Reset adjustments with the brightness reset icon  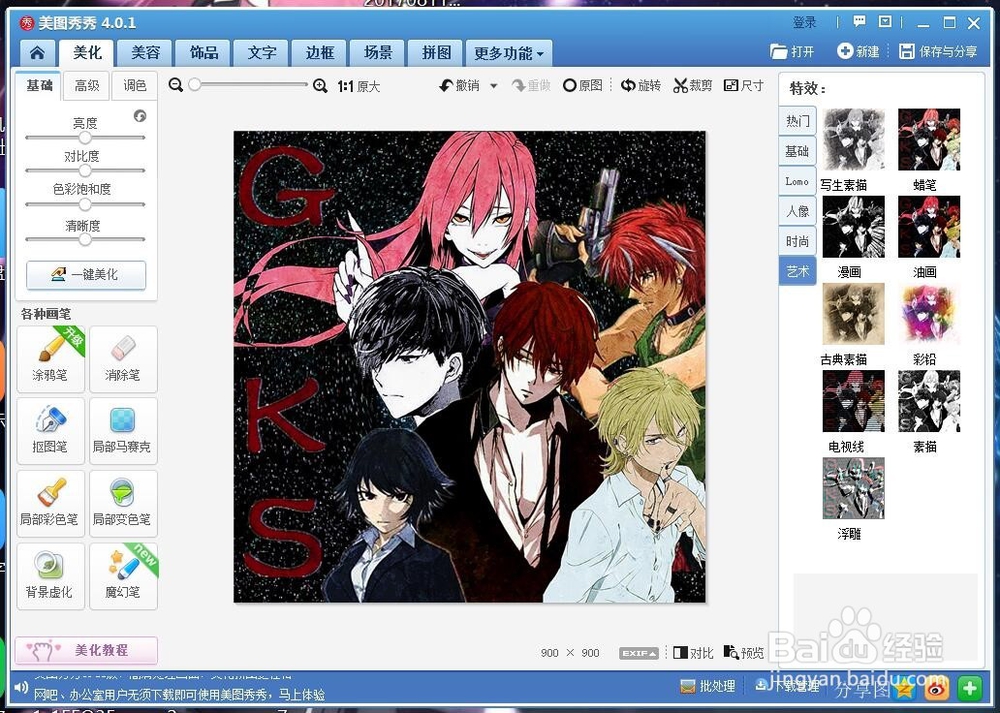point(140,115)
